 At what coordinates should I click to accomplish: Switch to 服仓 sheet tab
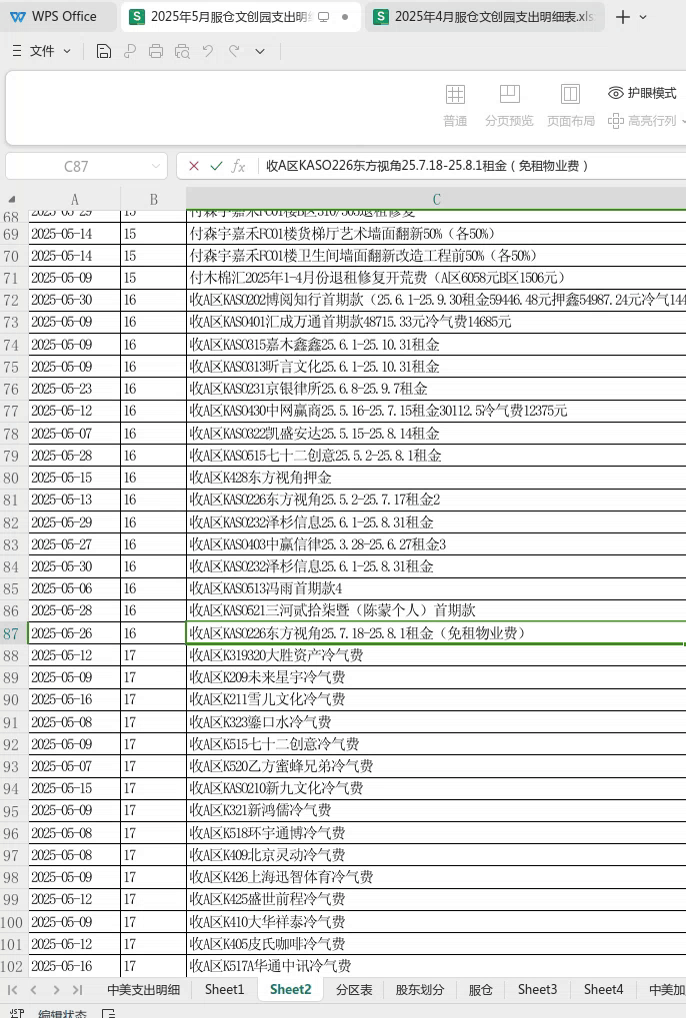point(480,989)
